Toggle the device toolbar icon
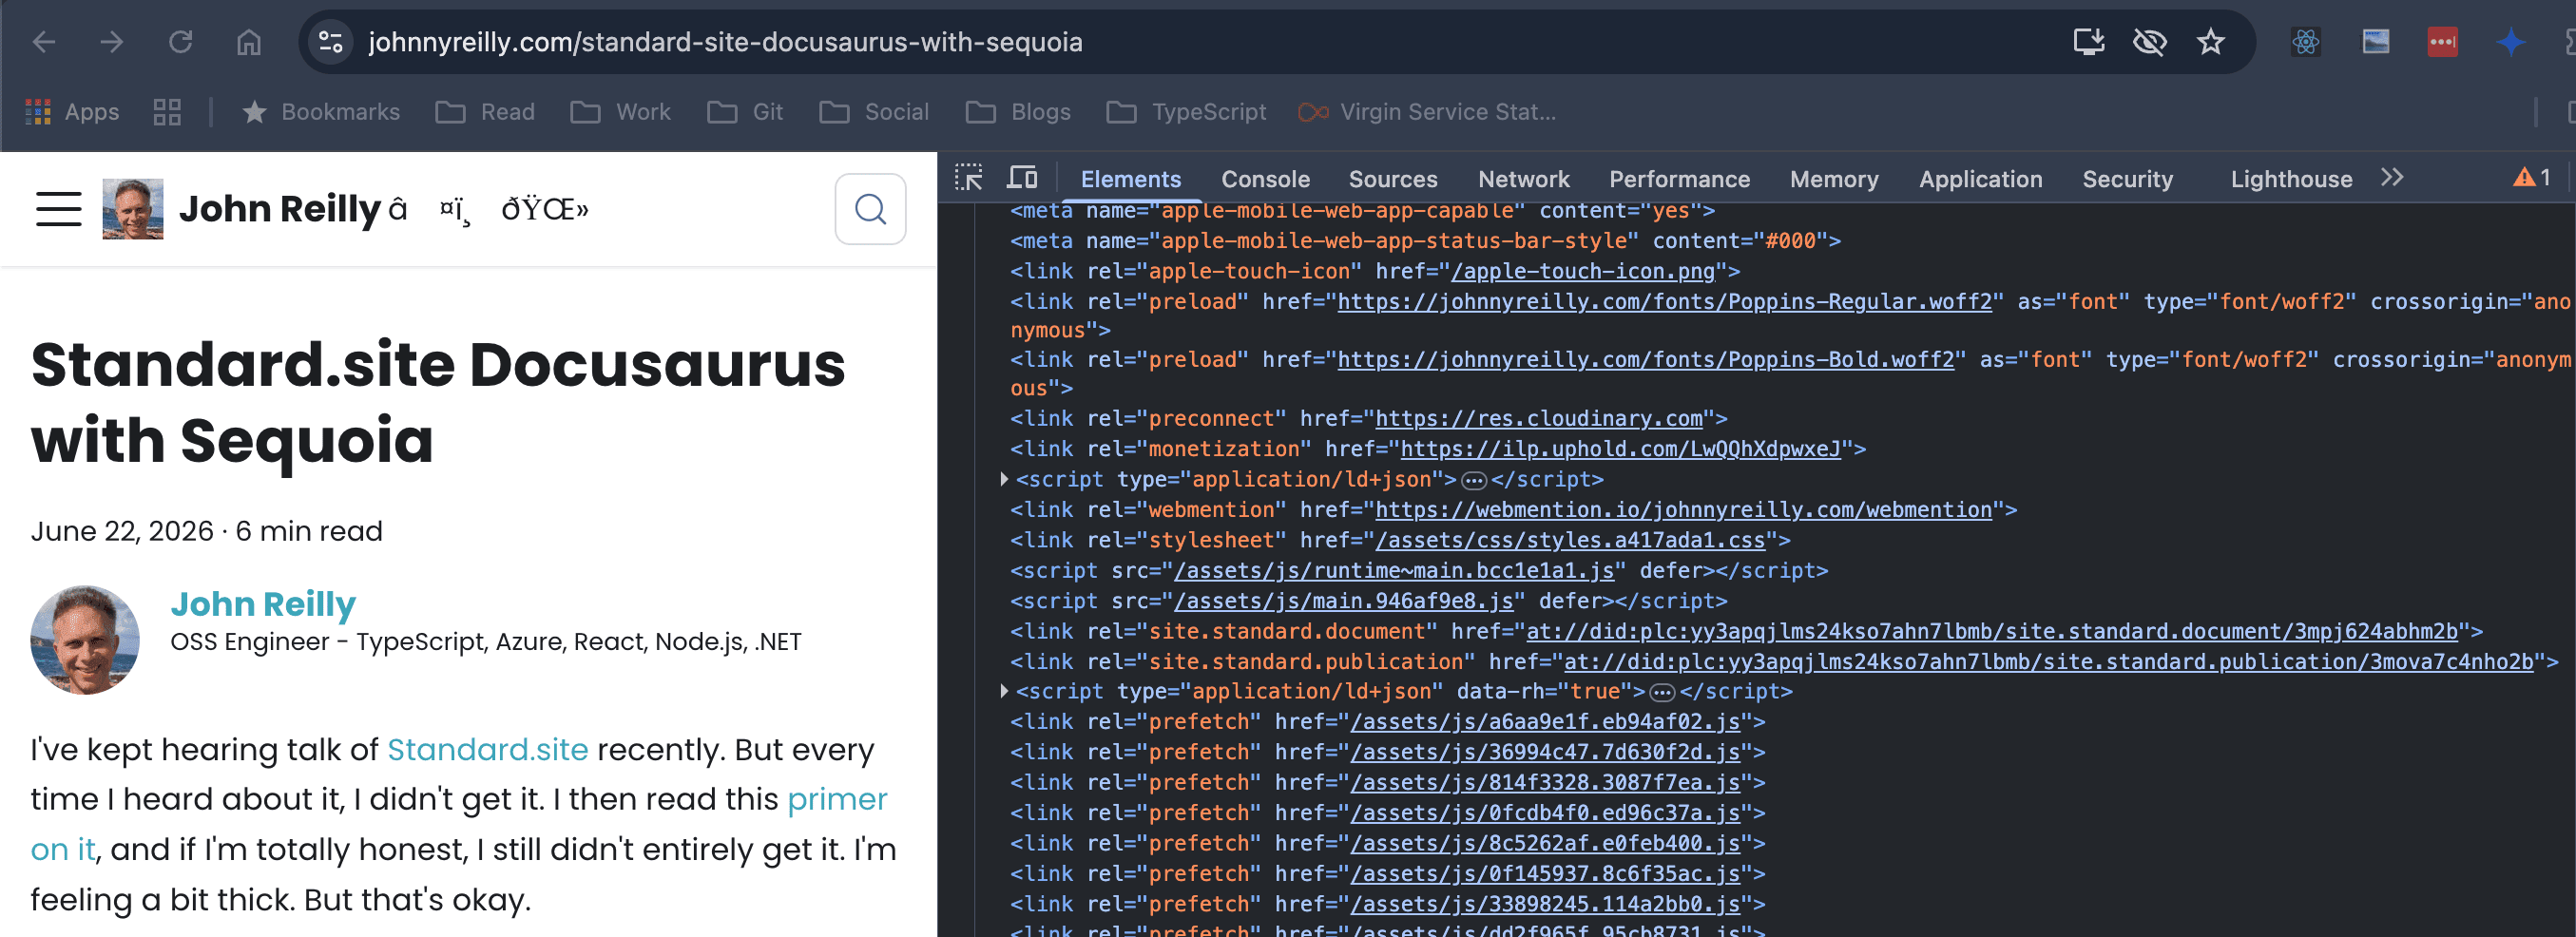Screen dimensions: 2576x937 (x=1022, y=178)
